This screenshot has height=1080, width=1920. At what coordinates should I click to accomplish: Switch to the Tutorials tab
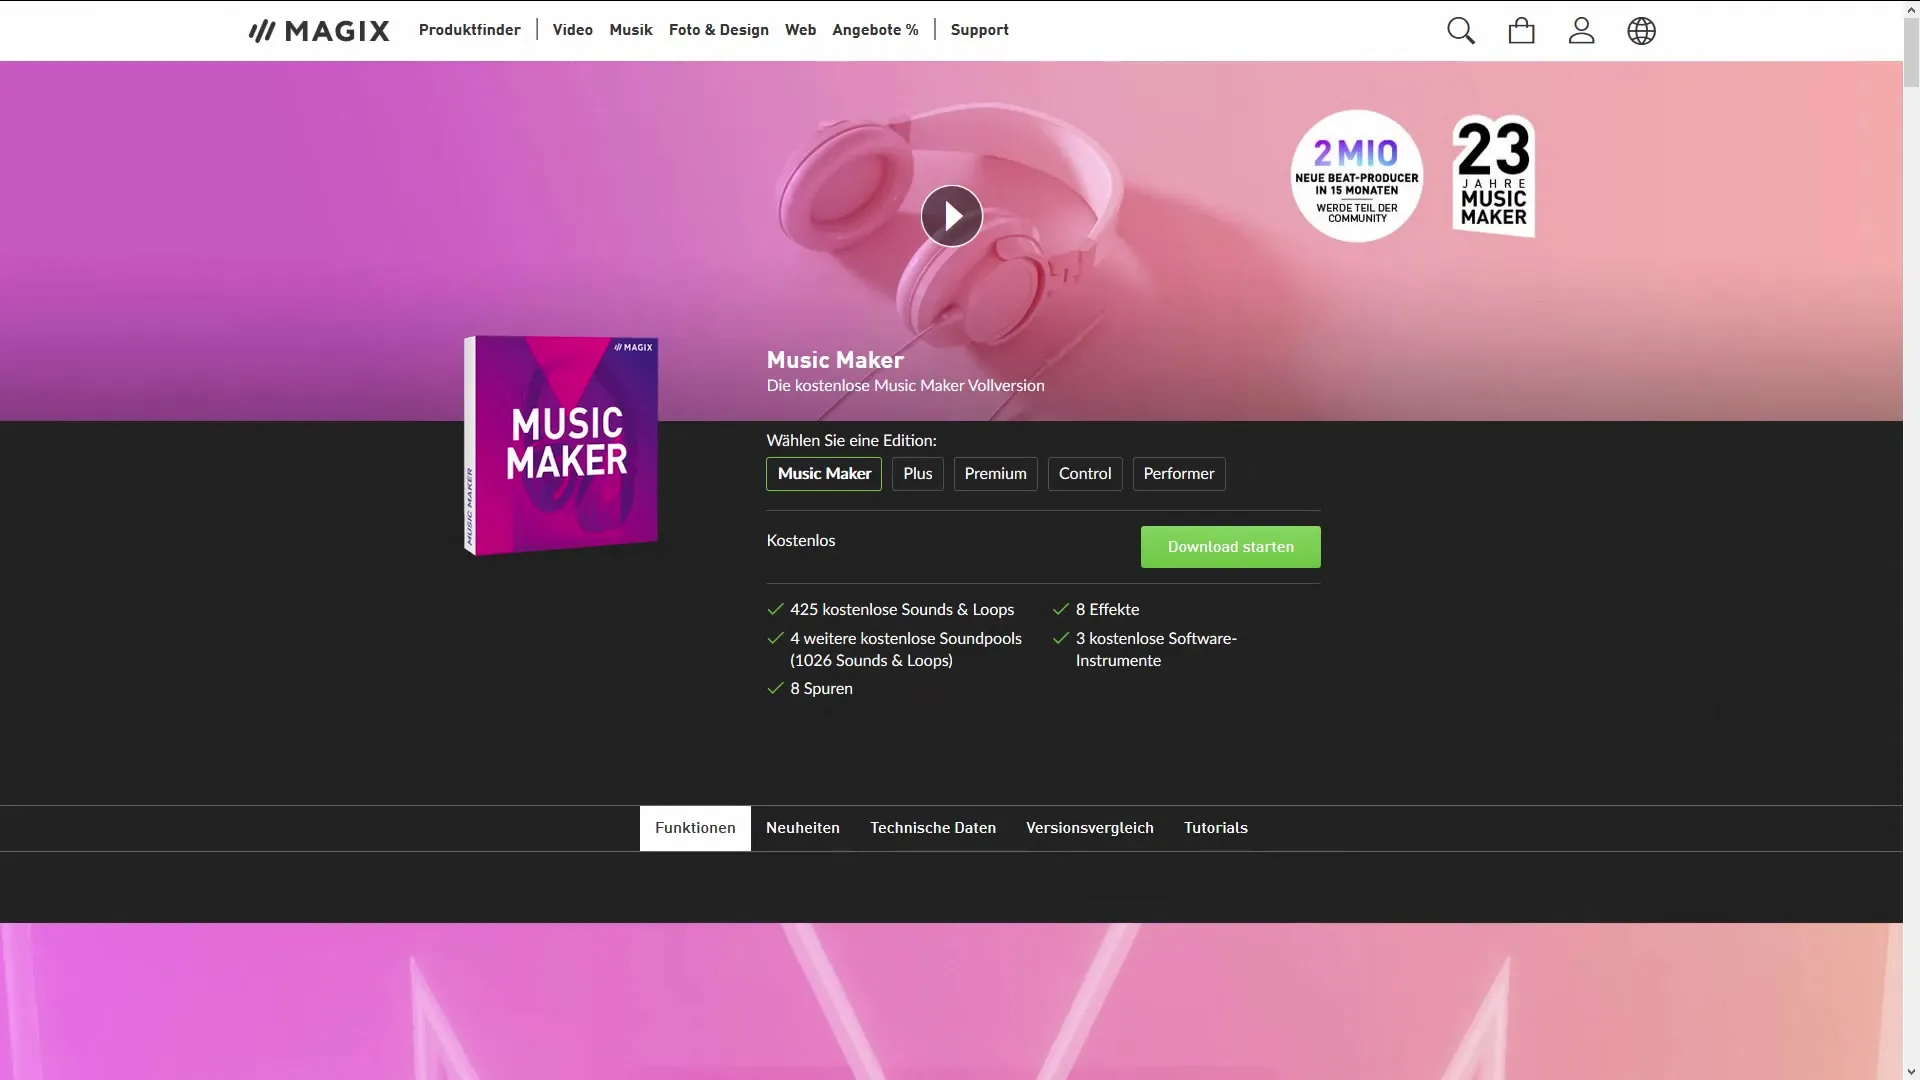pyautogui.click(x=1216, y=828)
